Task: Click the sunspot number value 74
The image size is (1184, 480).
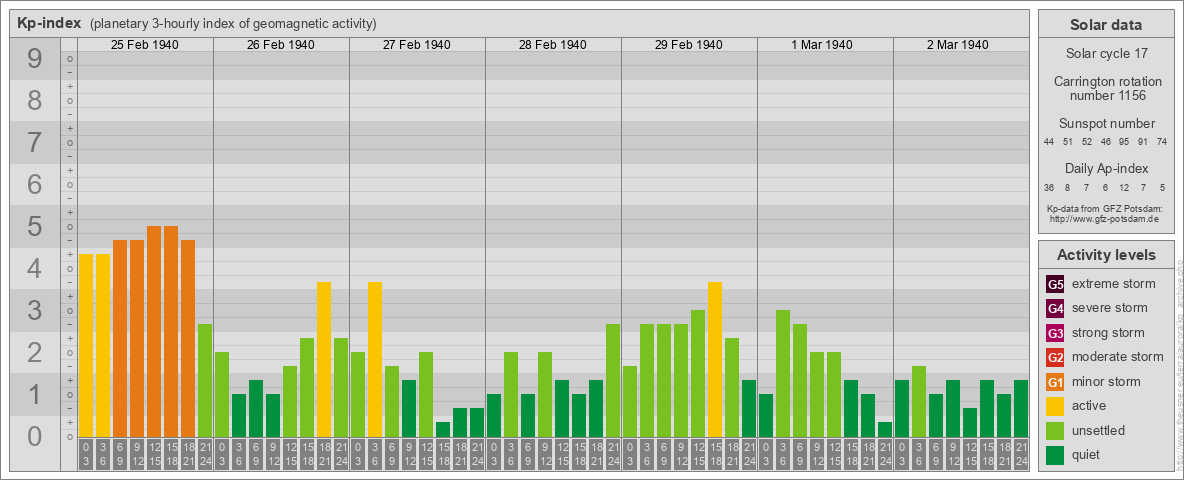Action: click(x=1162, y=142)
